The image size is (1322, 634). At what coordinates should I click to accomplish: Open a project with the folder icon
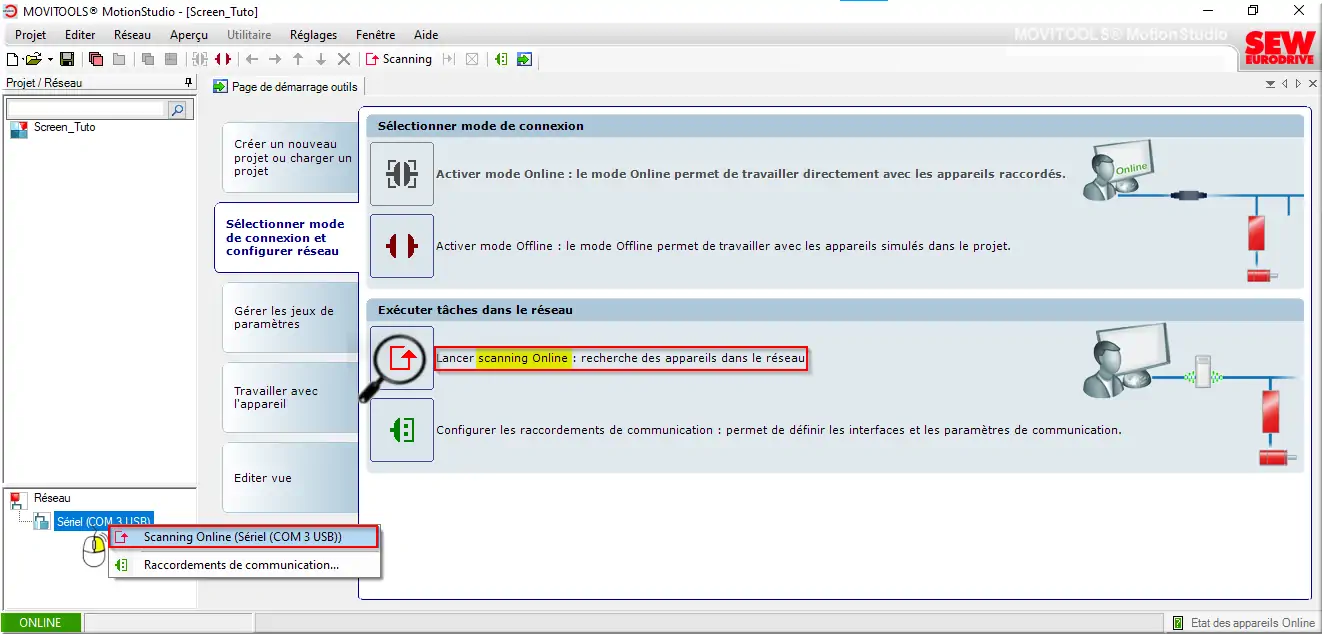click(x=33, y=59)
